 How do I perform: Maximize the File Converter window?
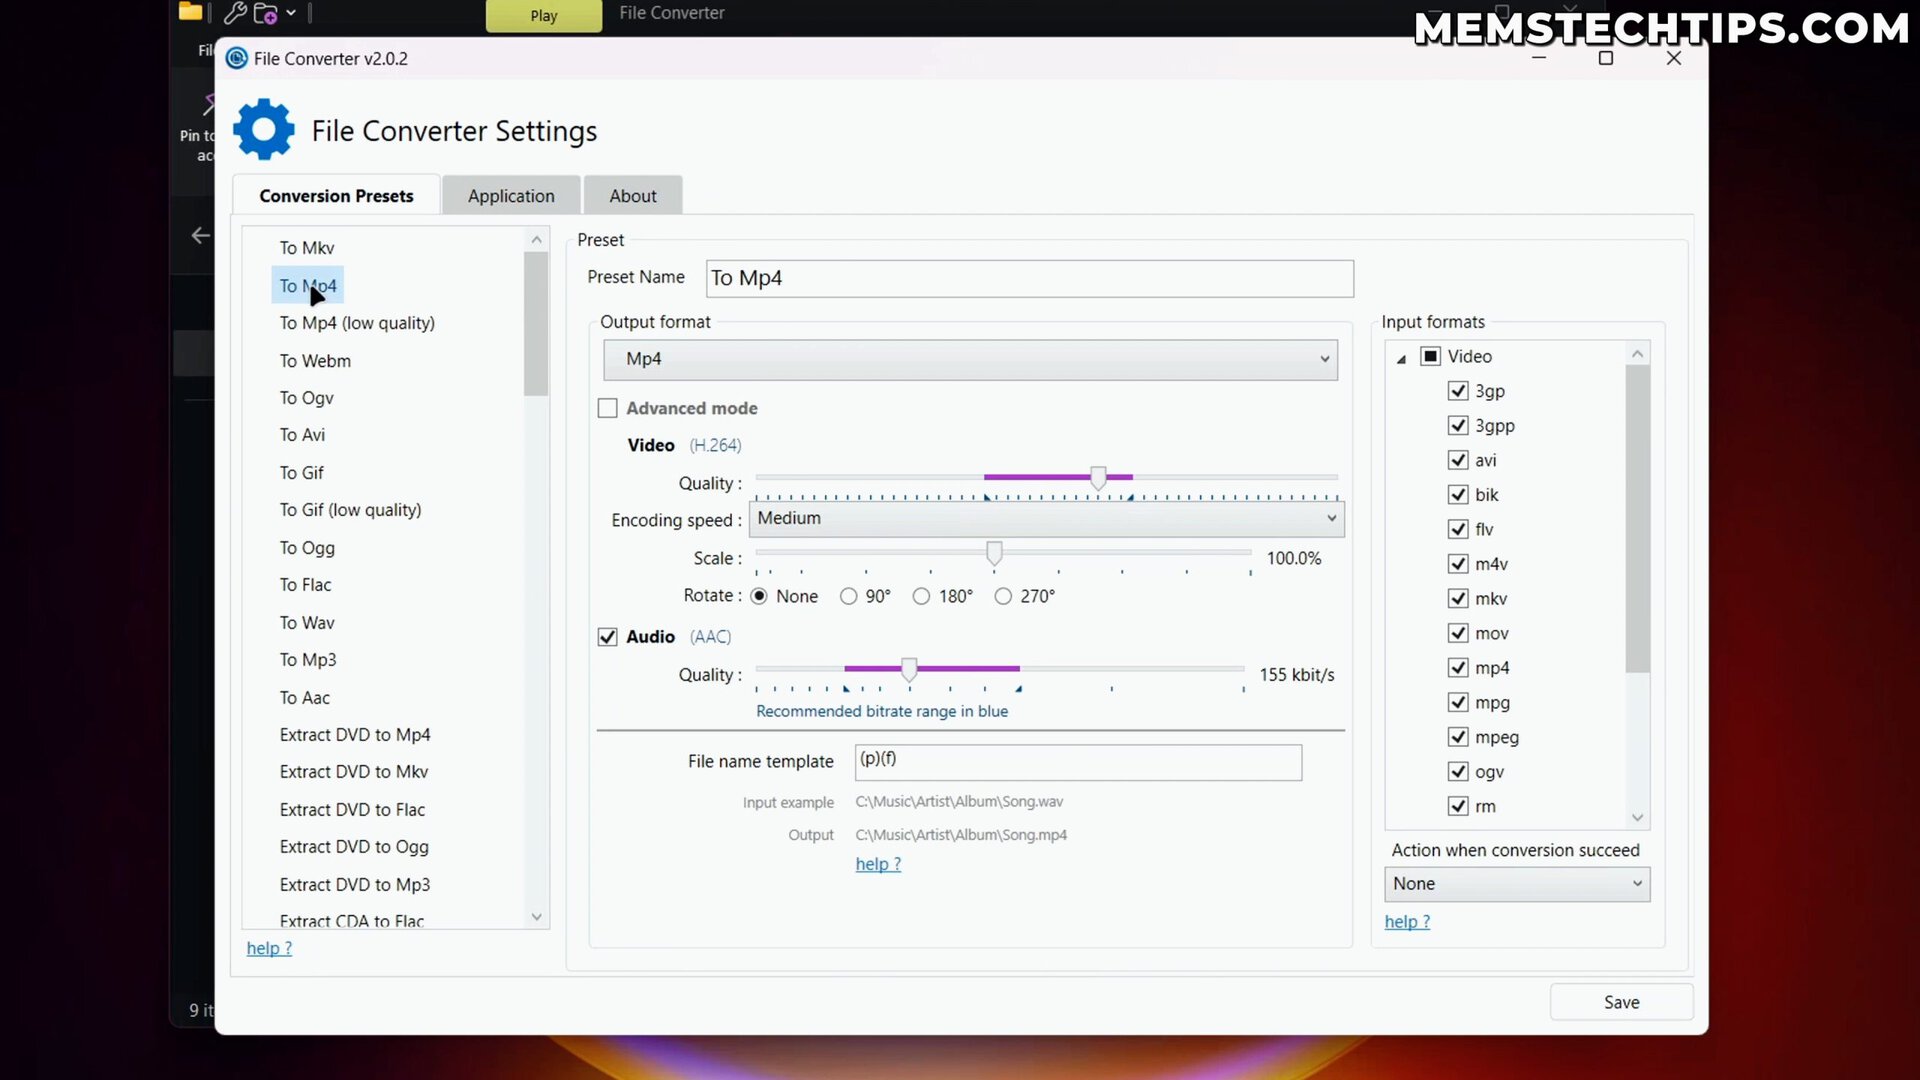coord(1606,58)
